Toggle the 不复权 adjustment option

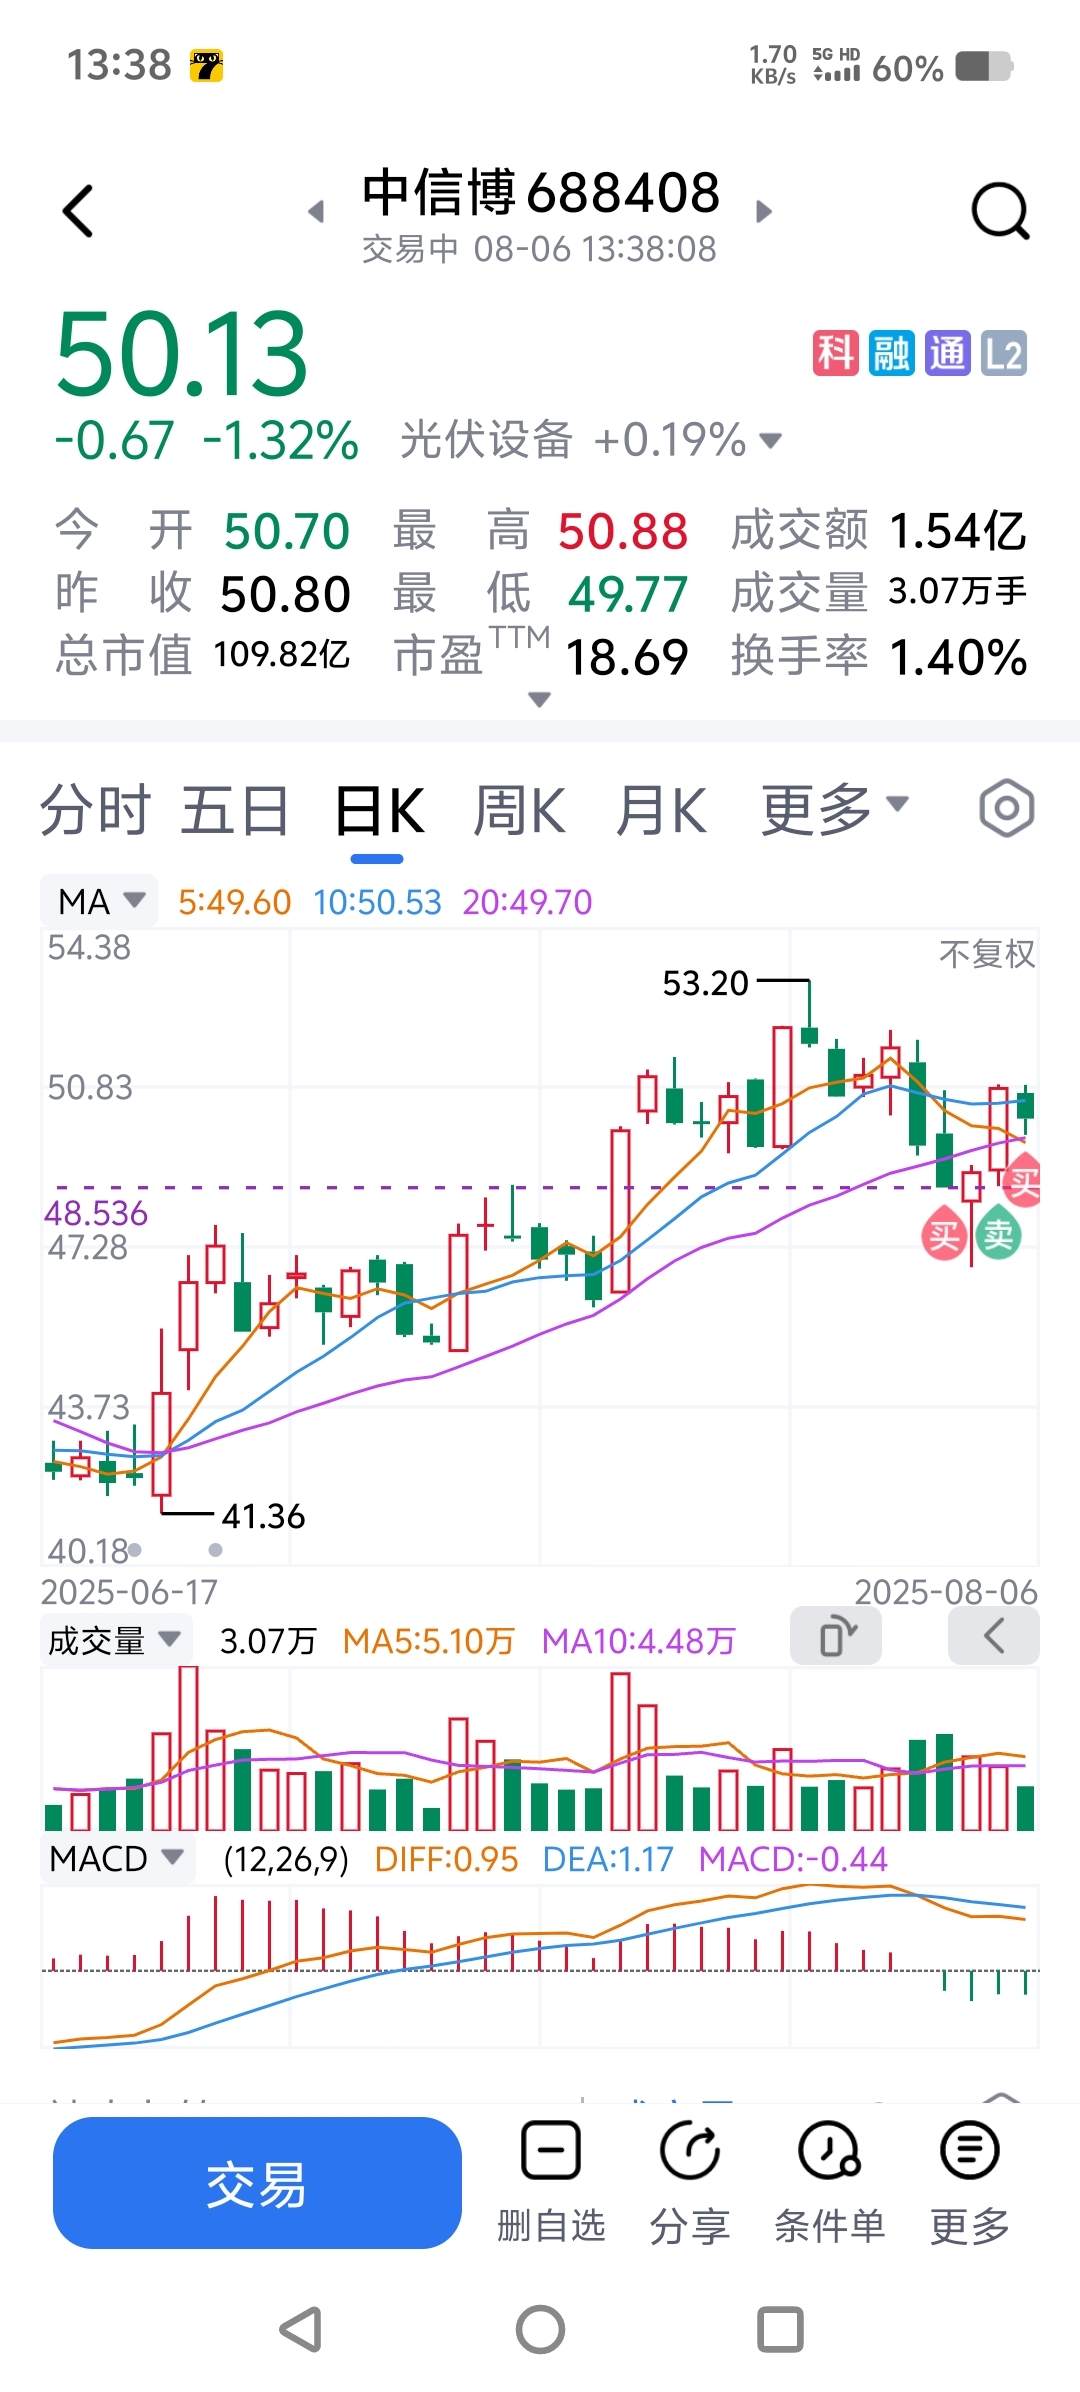point(987,953)
